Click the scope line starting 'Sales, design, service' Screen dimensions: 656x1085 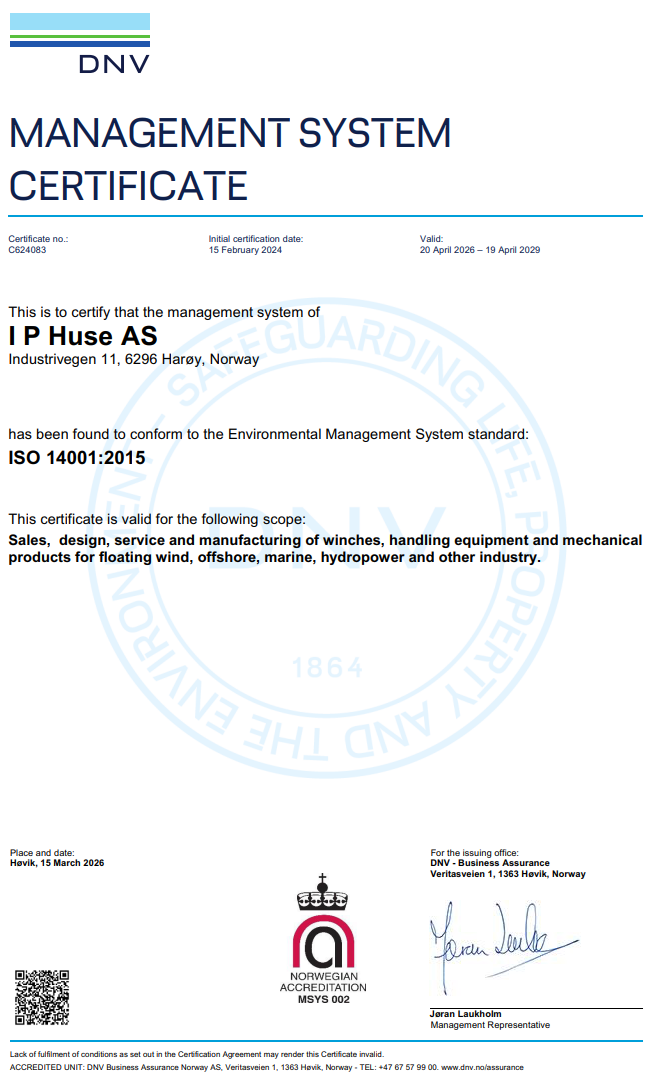point(325,540)
